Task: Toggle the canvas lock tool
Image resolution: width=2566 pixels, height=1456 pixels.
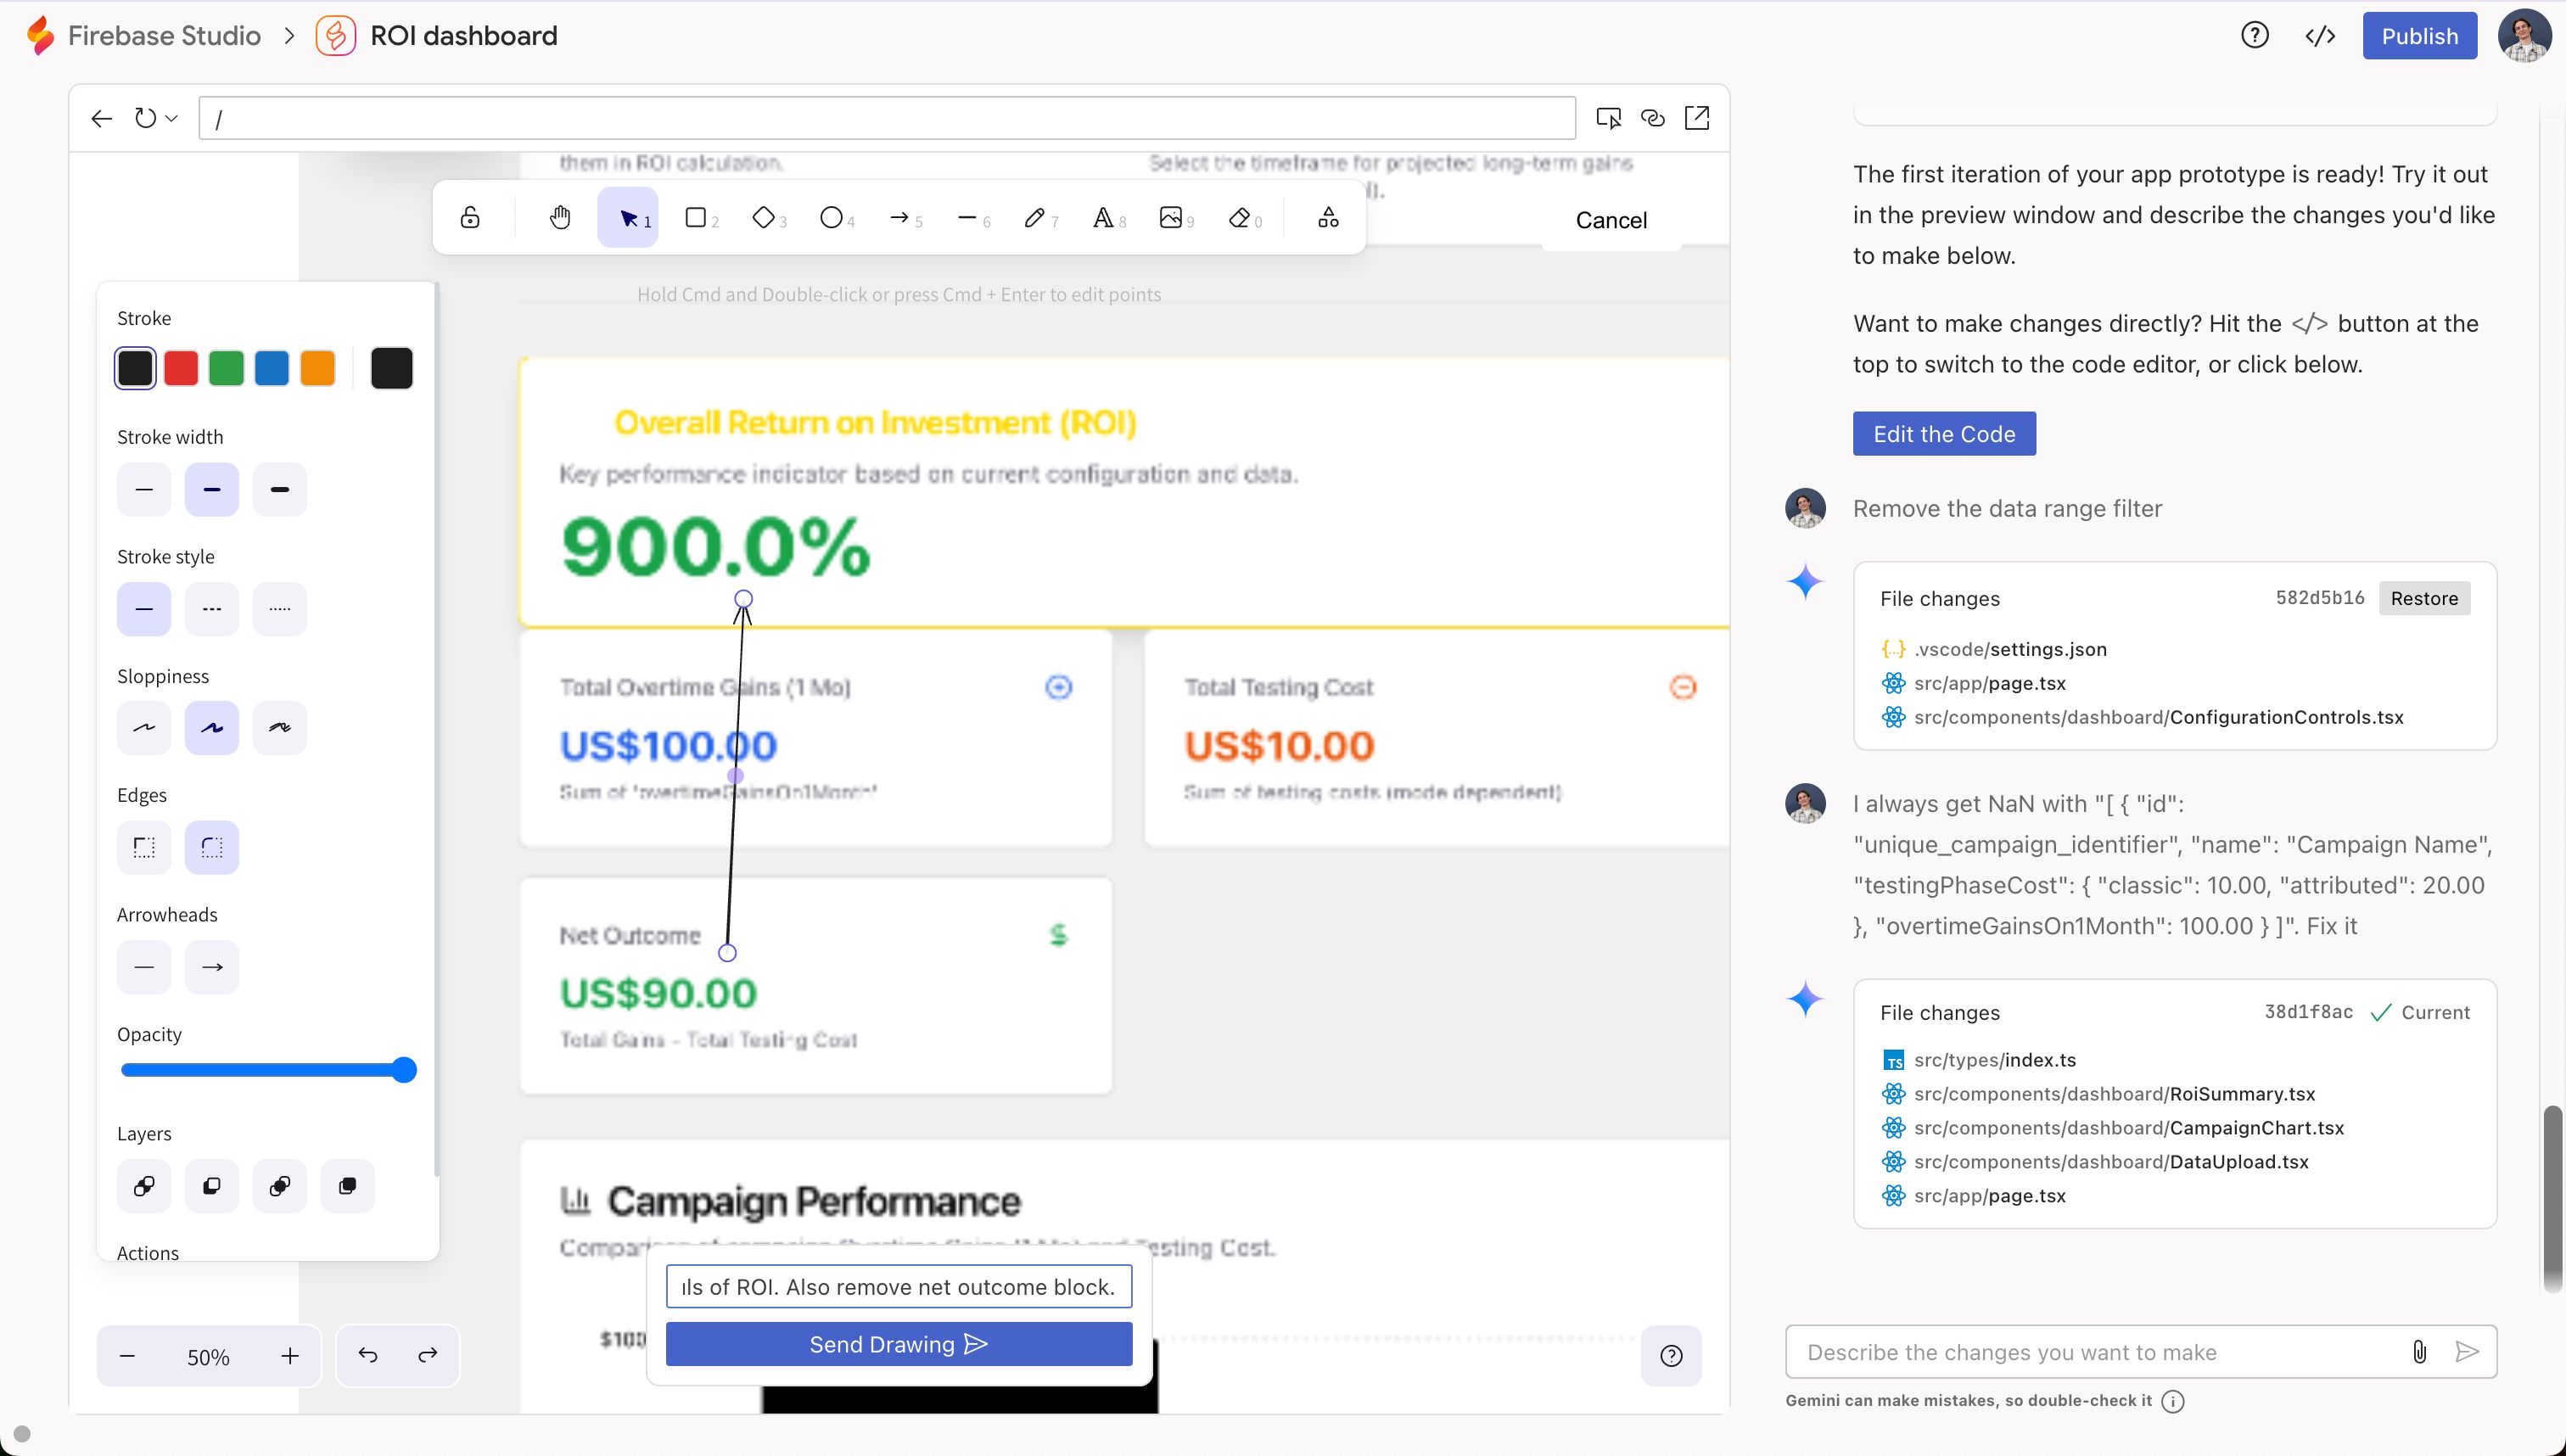Action: (470, 218)
